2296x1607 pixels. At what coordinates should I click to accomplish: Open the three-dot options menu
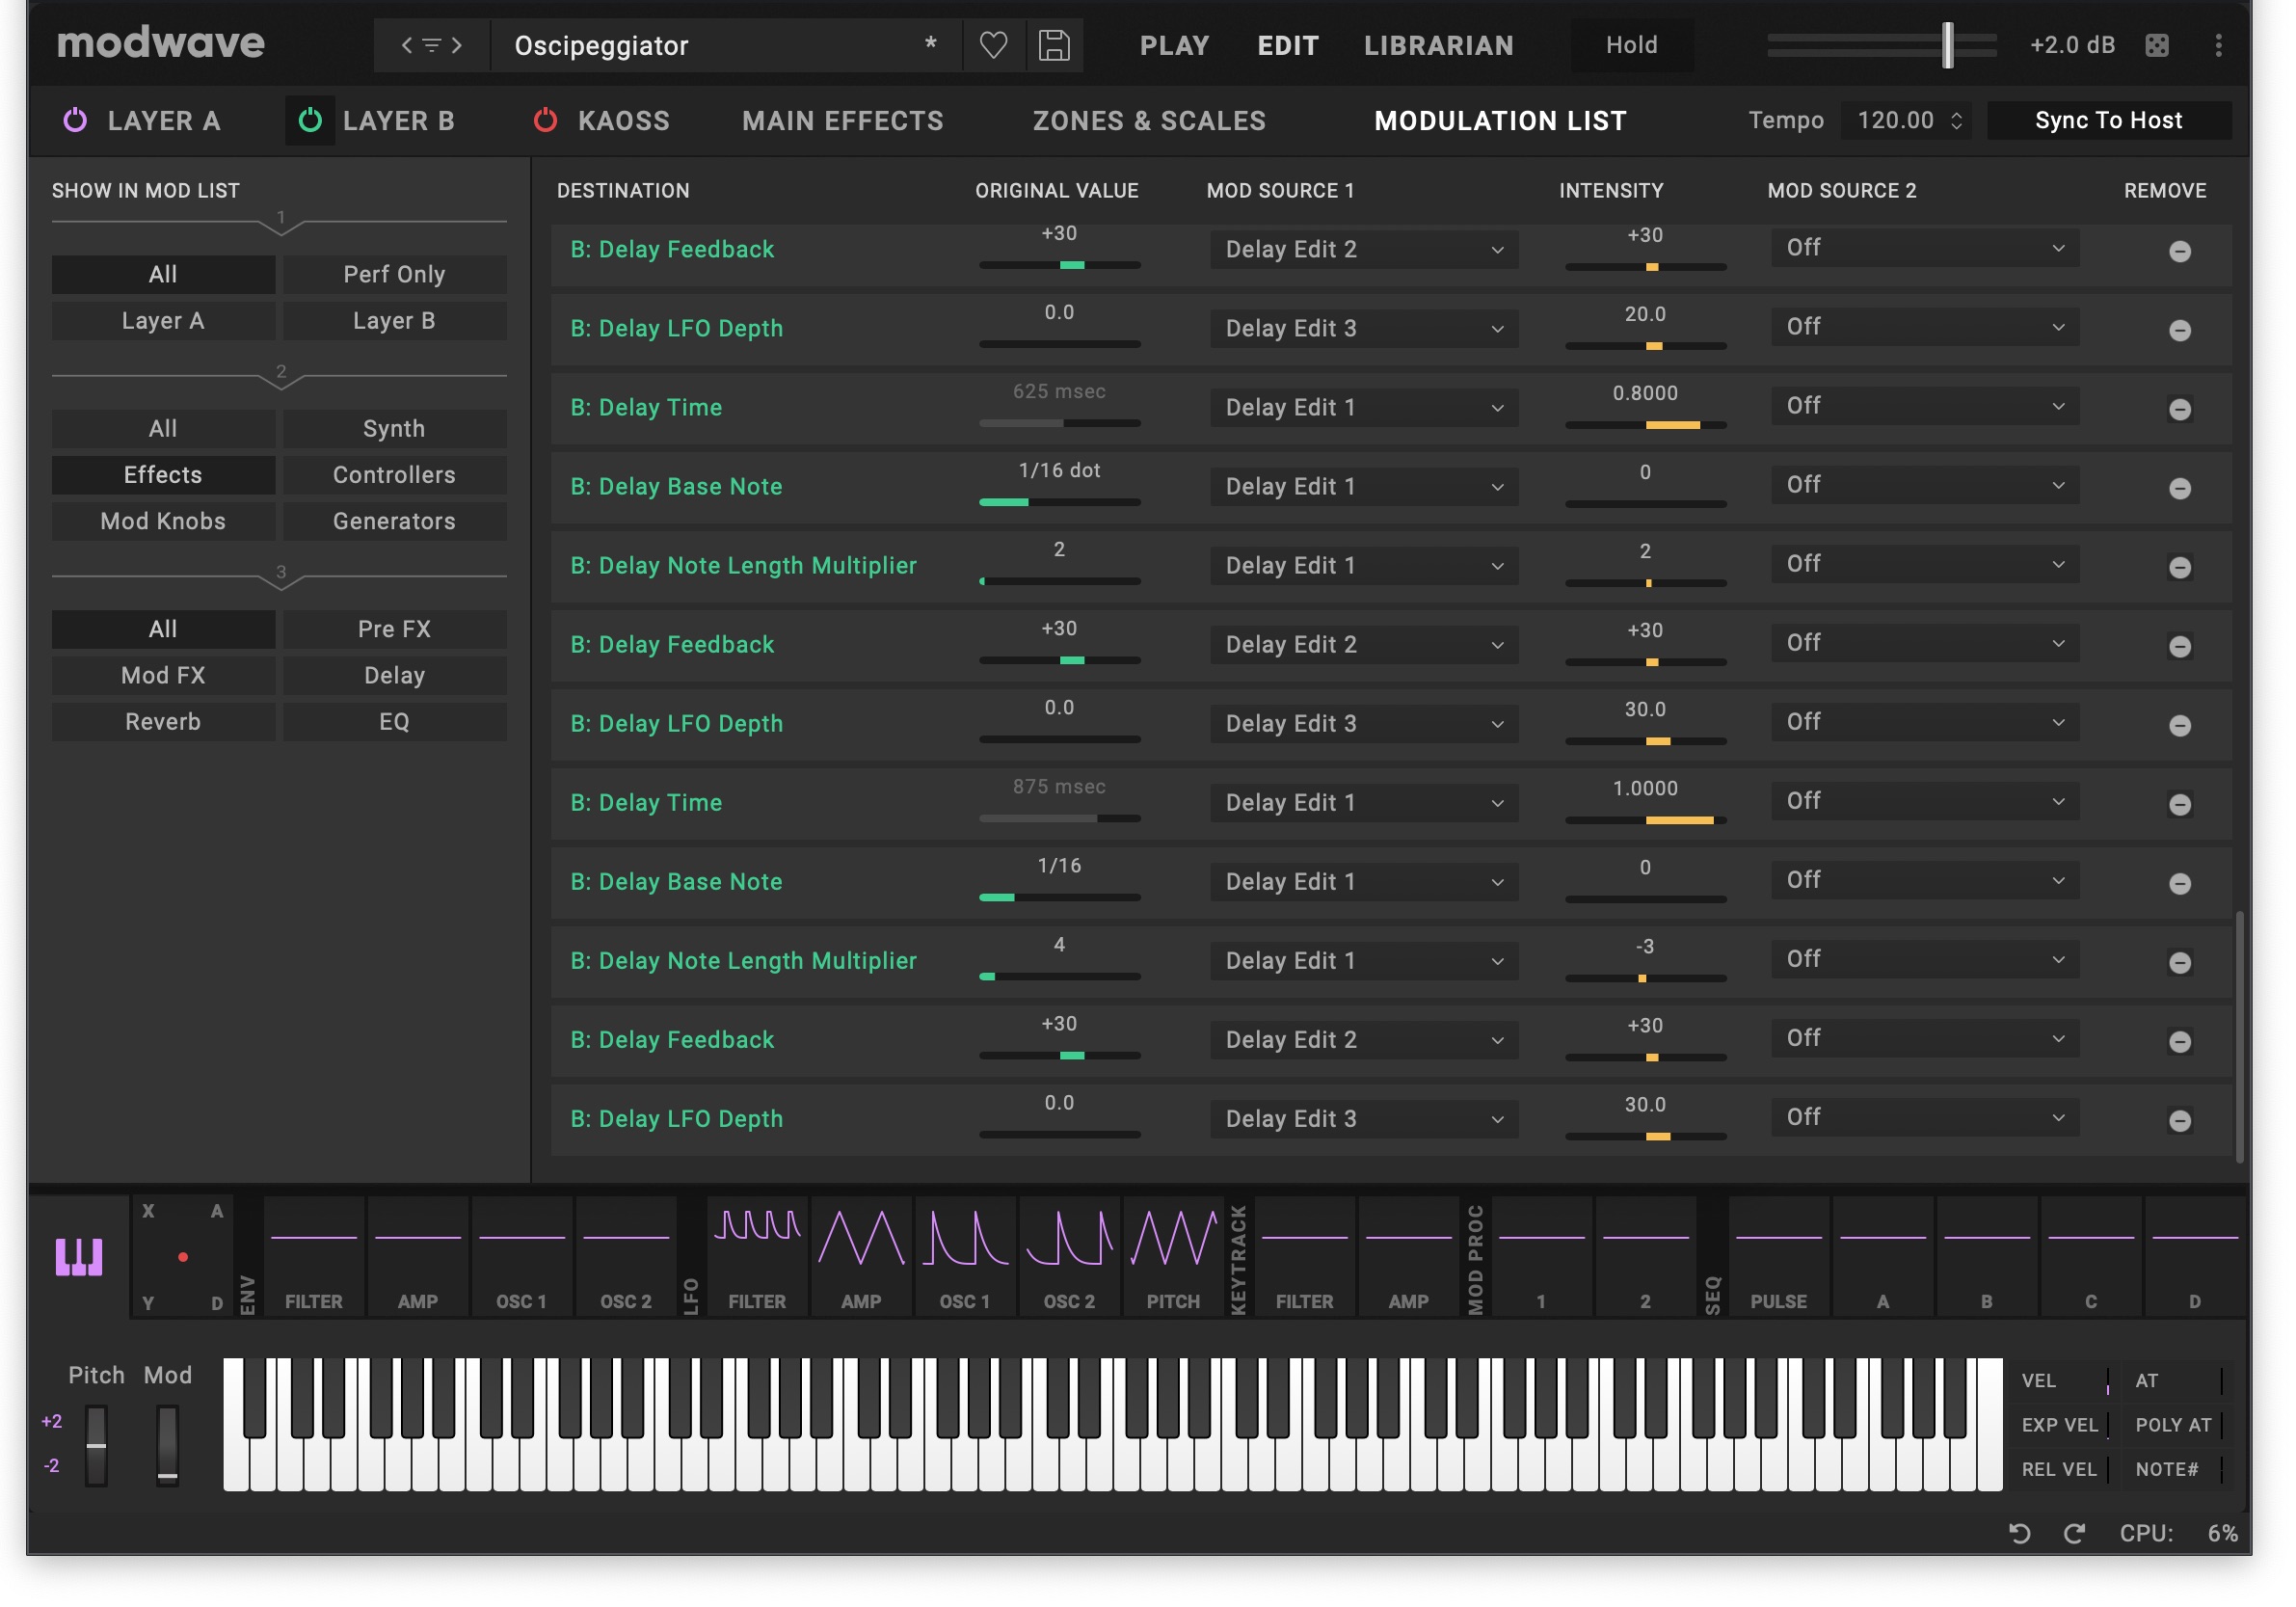(2218, 46)
